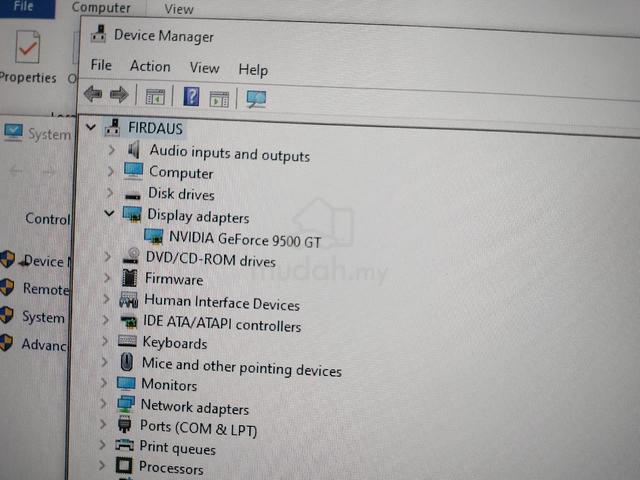Select the FIRDAUS computer name
Viewport: 640px width, 480px height.
coord(156,128)
